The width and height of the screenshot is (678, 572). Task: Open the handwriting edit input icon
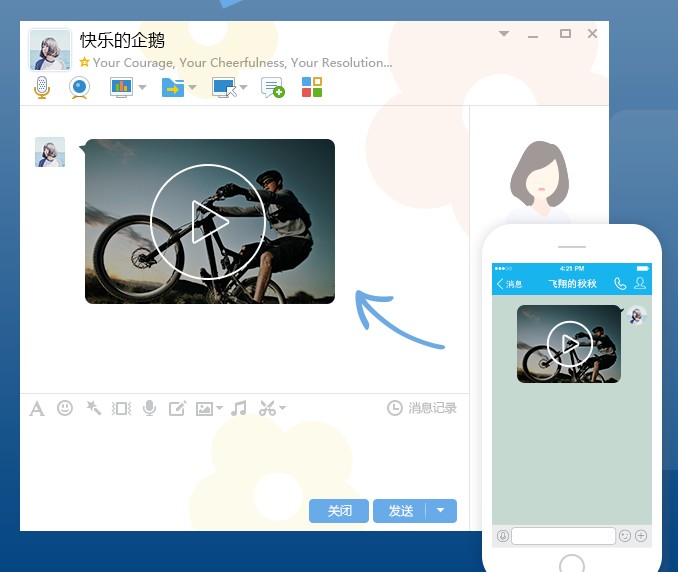(177, 408)
